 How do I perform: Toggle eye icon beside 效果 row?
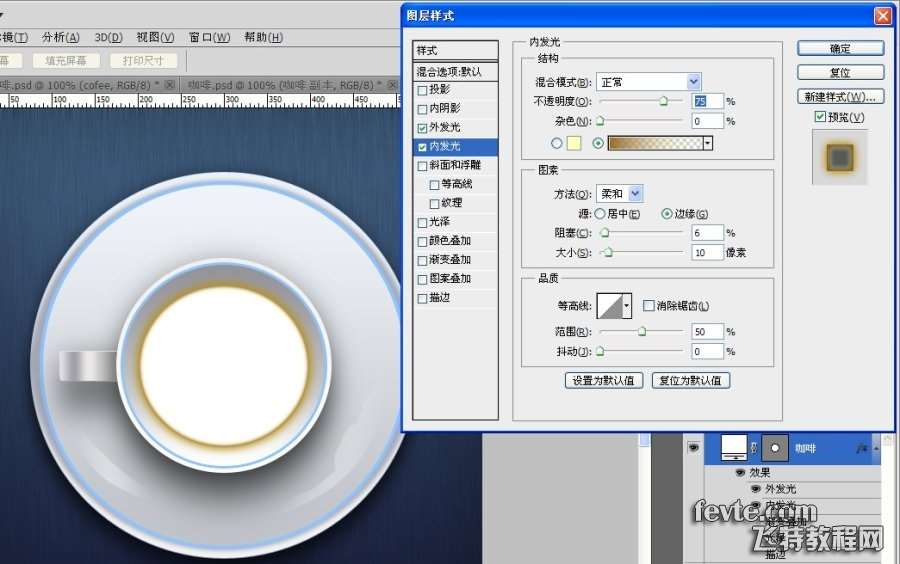740,472
